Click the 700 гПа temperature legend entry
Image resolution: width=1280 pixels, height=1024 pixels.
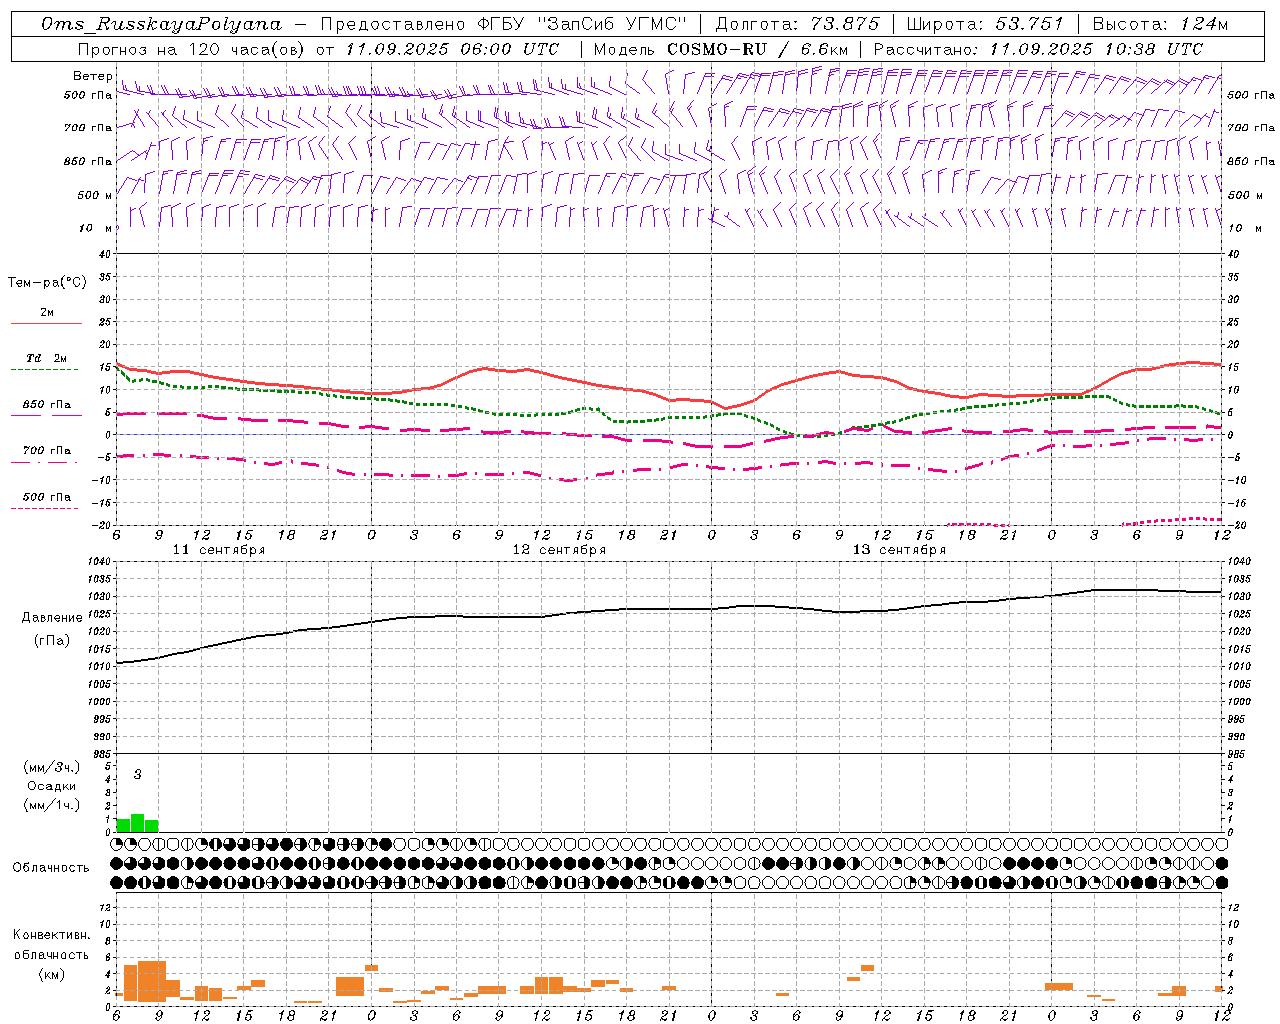47,450
